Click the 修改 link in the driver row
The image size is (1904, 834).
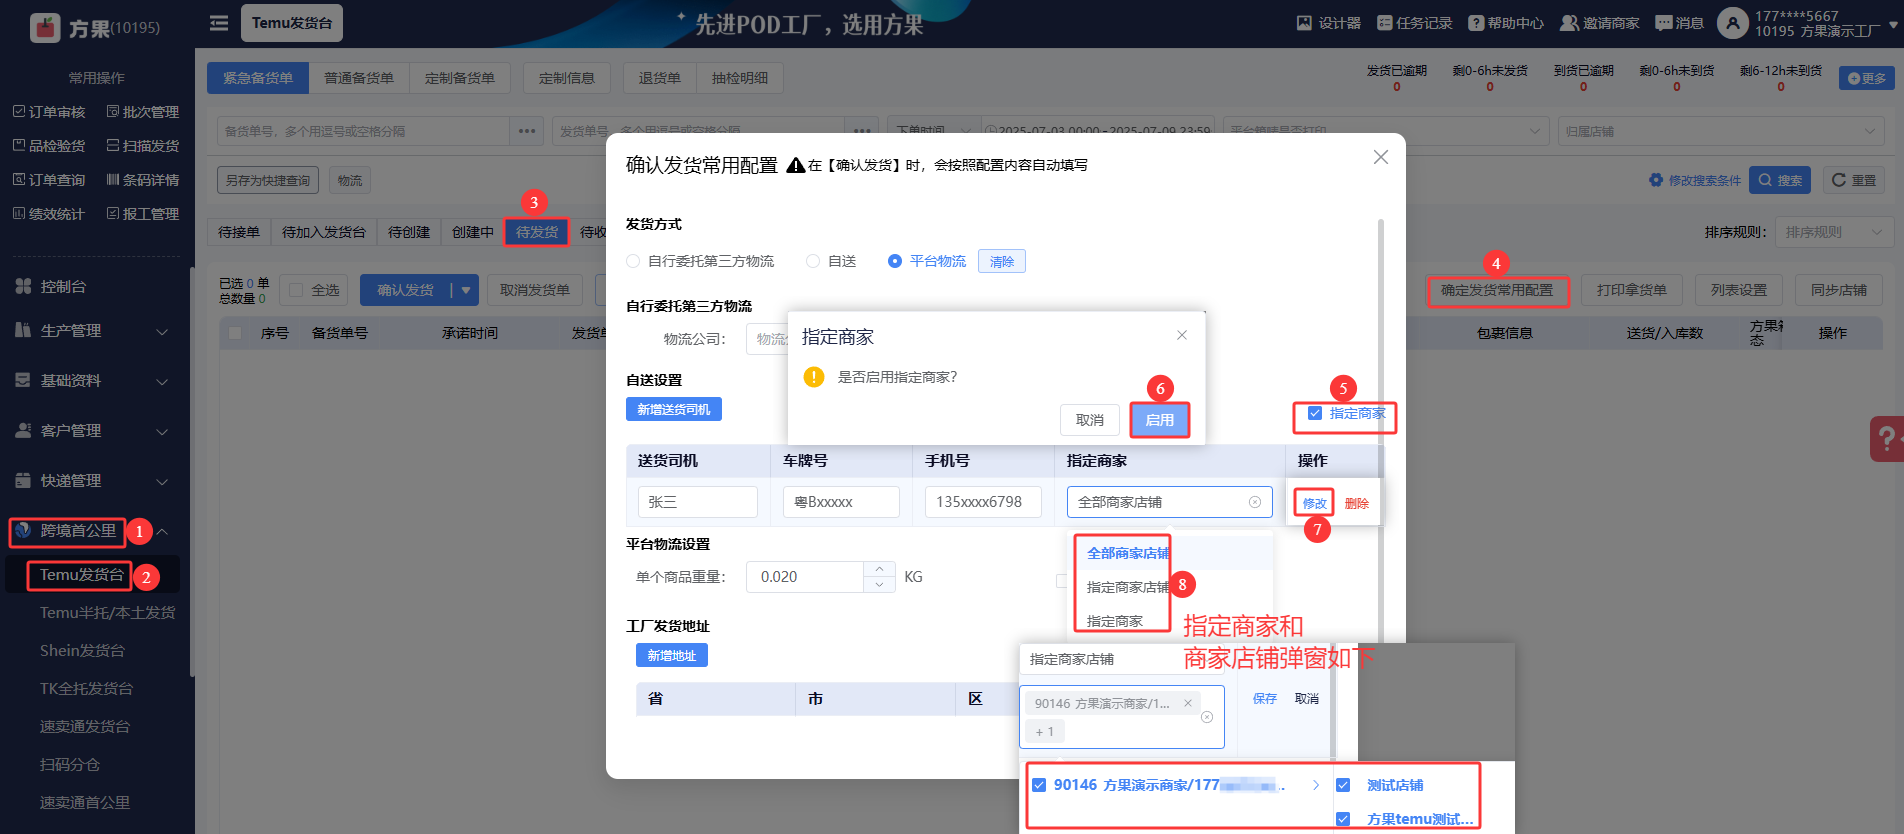coord(1314,503)
